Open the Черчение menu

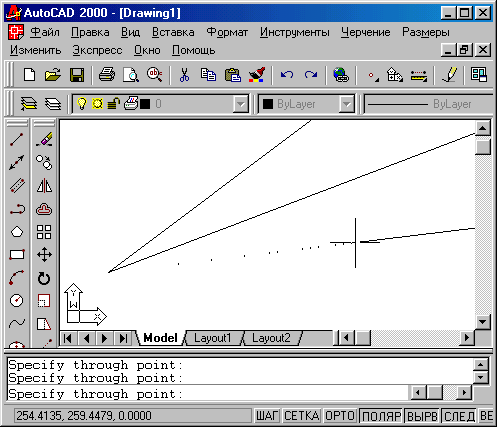coord(365,32)
